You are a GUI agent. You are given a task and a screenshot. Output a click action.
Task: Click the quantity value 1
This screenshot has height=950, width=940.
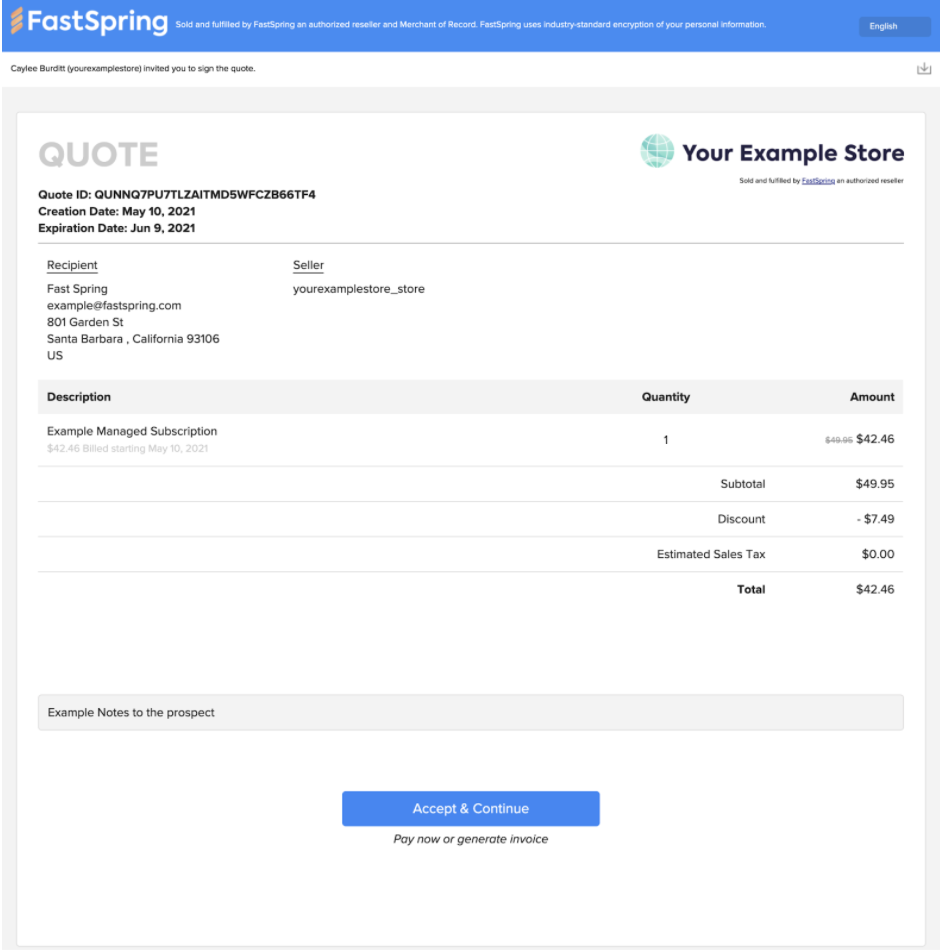click(665, 440)
